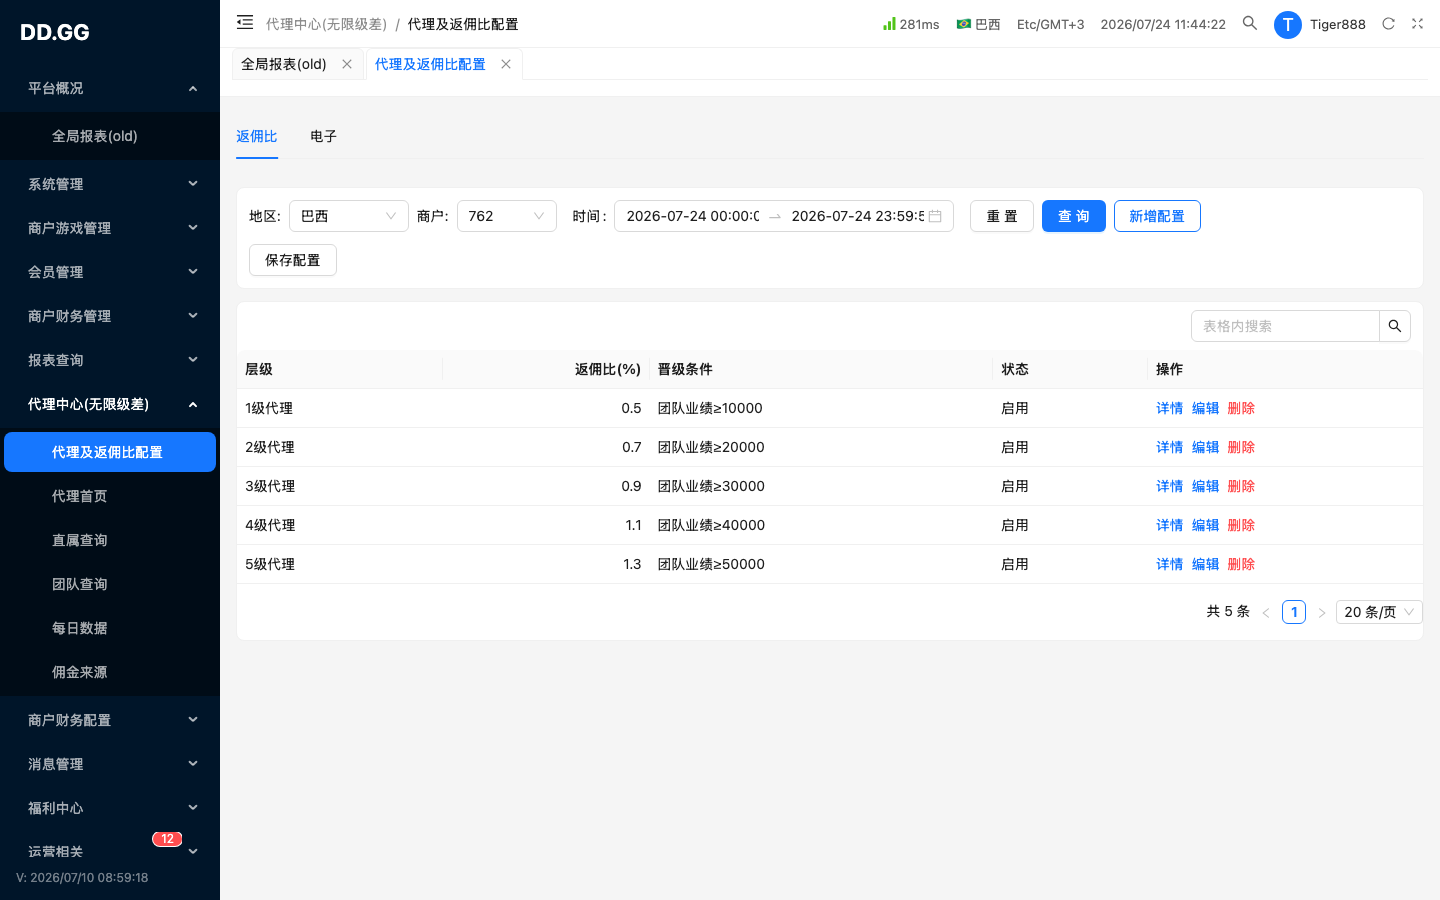Collapse the 代理中心(无限级差) menu group

(110, 404)
